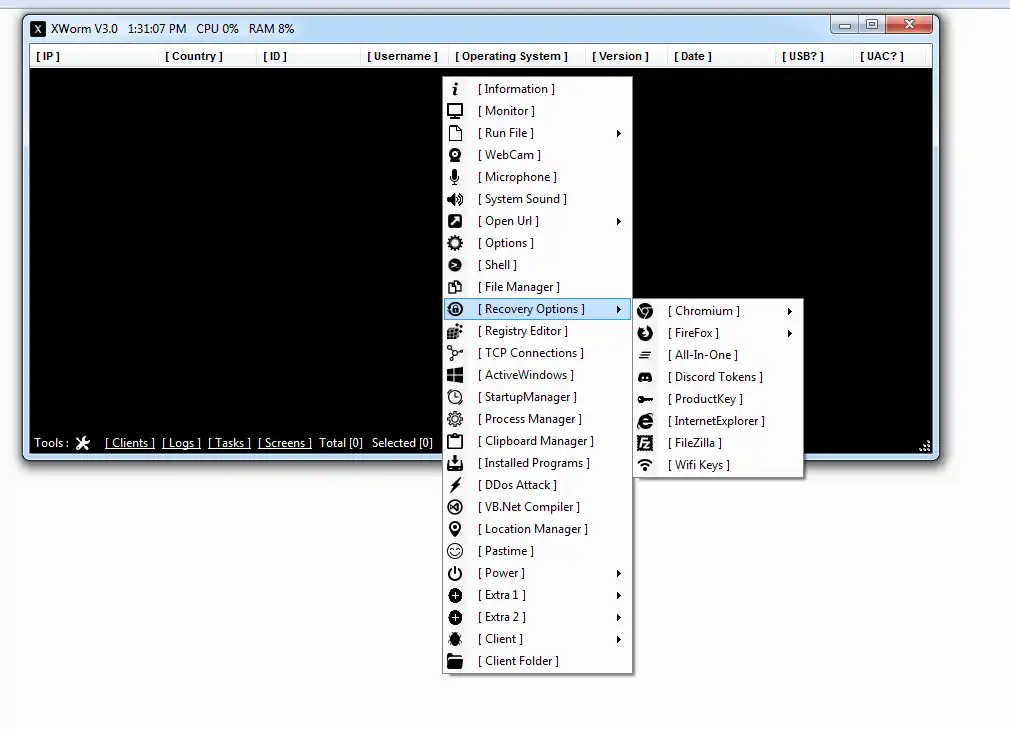Open the Logs link
Image resolution: width=1010 pixels, height=729 pixels.
181,442
